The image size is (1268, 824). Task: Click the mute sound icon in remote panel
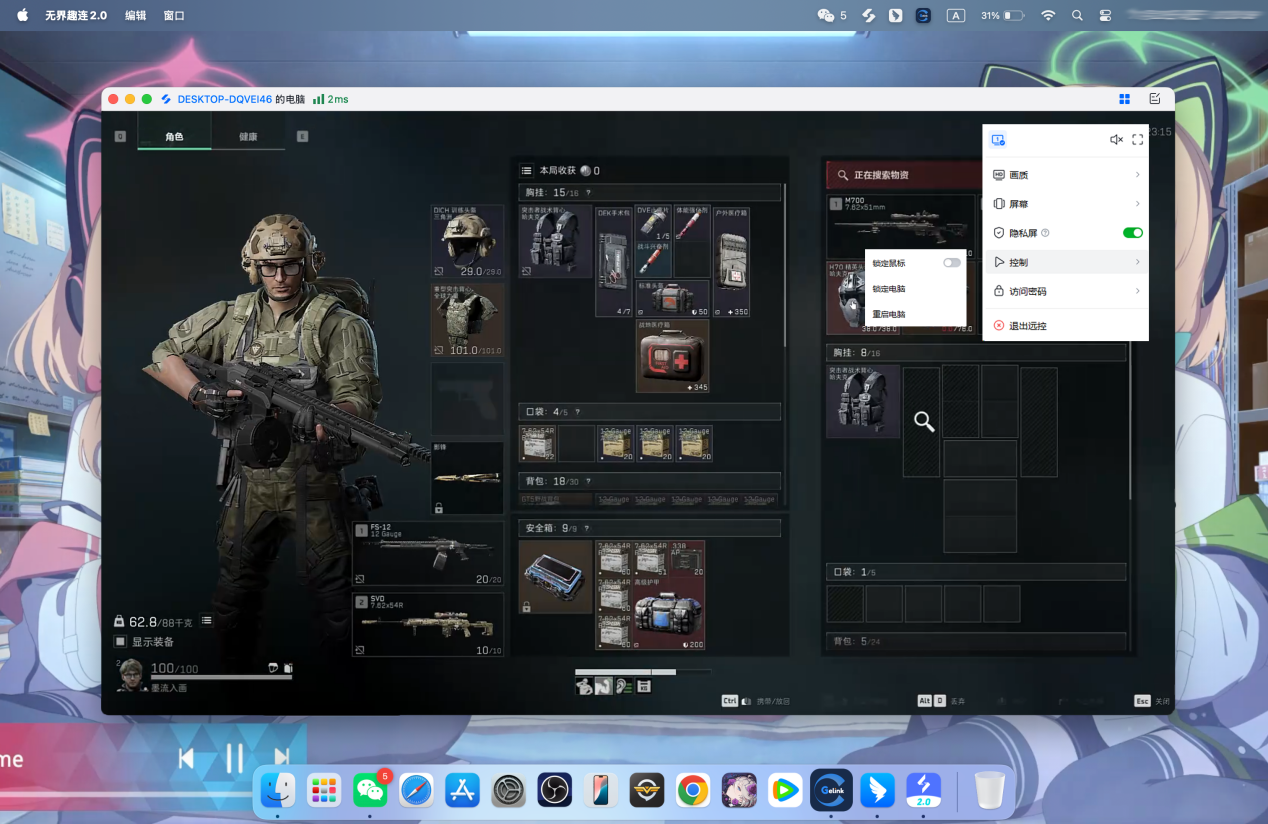pos(1116,140)
